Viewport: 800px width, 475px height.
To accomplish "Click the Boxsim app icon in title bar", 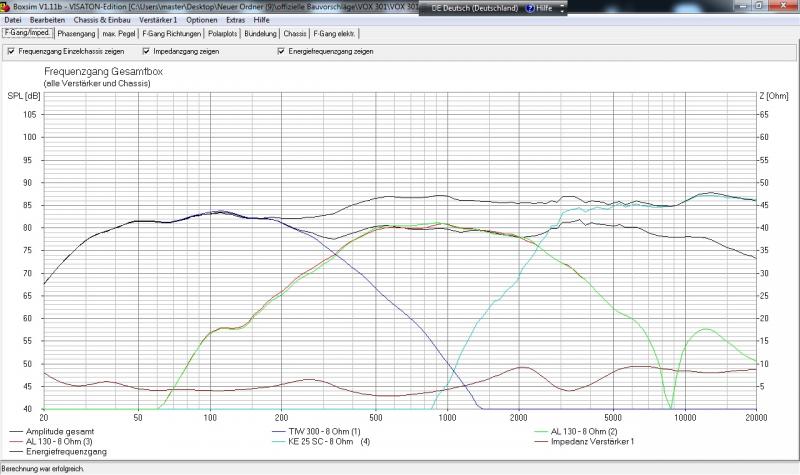I will (6, 6).
